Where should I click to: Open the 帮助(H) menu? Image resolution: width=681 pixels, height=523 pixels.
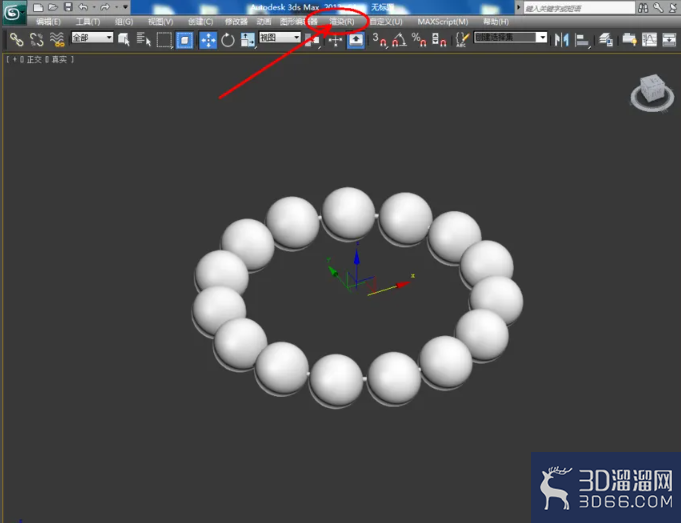pos(496,22)
